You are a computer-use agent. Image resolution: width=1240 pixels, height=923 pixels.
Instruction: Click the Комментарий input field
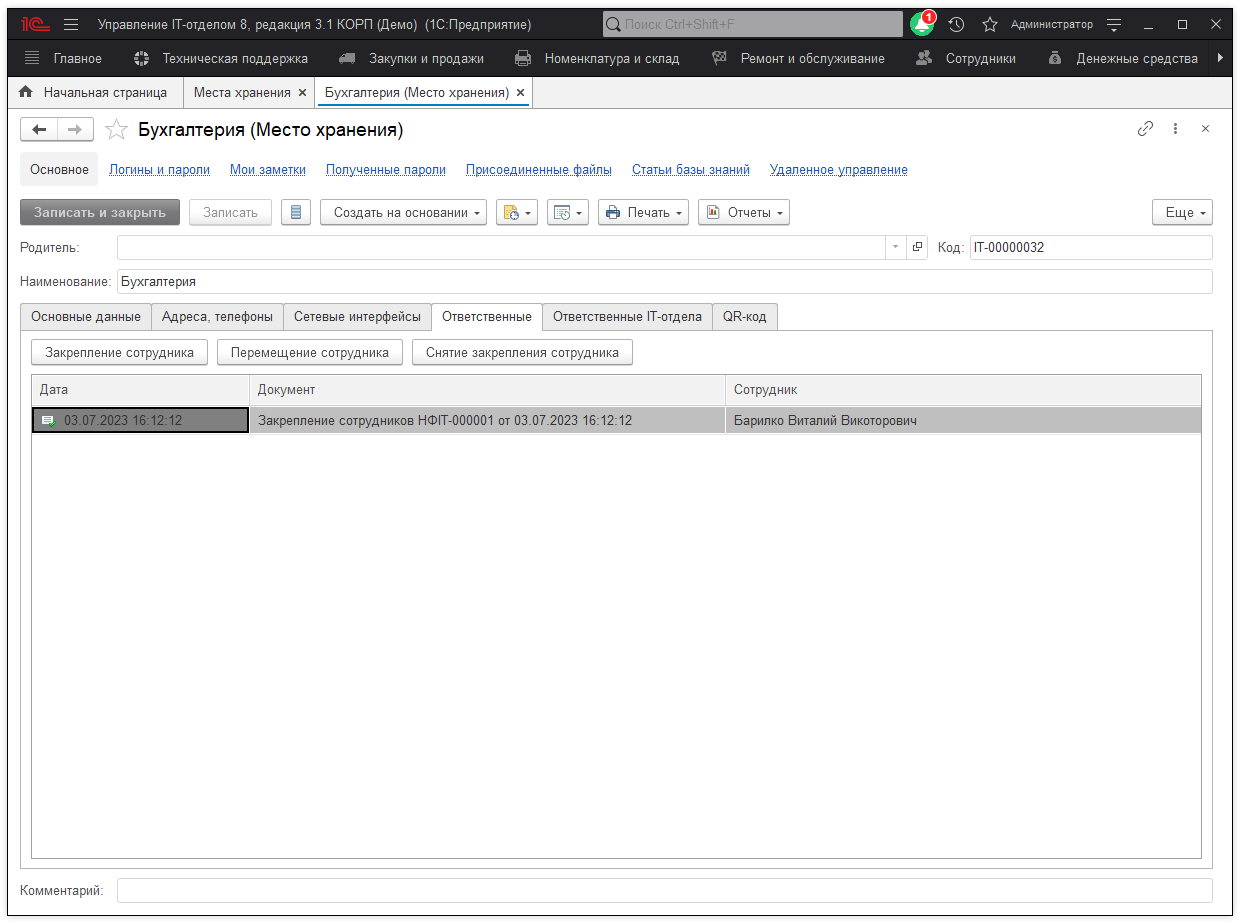[664, 890]
